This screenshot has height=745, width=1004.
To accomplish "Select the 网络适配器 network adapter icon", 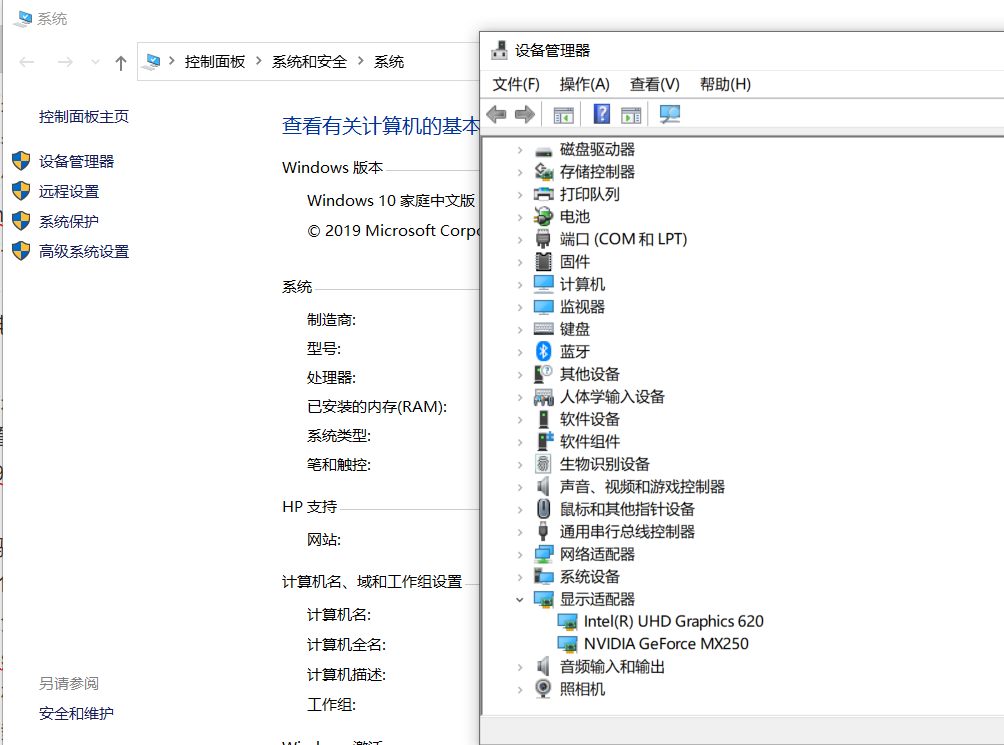I will click(x=544, y=554).
